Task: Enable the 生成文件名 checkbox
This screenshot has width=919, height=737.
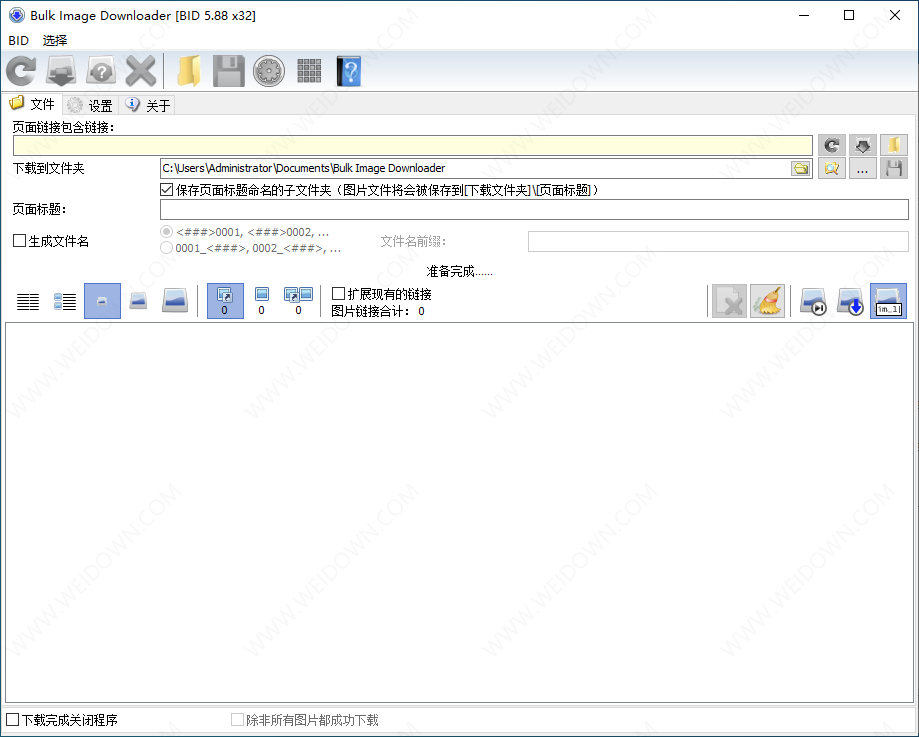Action: (19, 240)
